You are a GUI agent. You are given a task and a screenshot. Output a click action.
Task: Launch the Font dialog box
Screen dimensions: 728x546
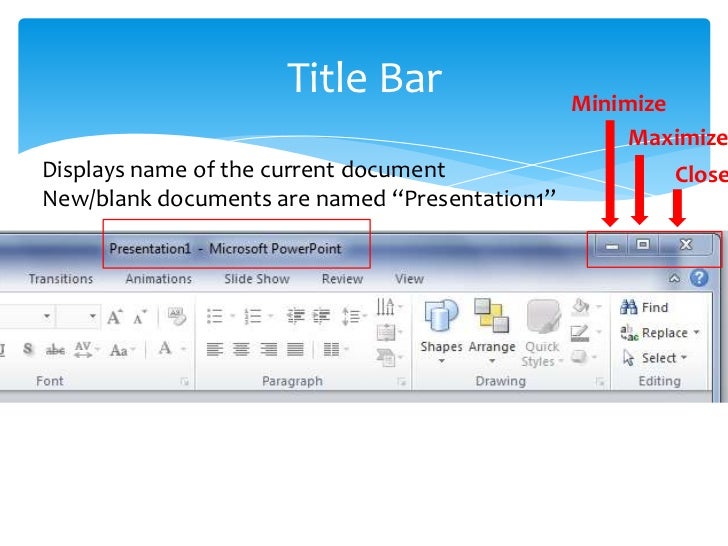(x=184, y=382)
